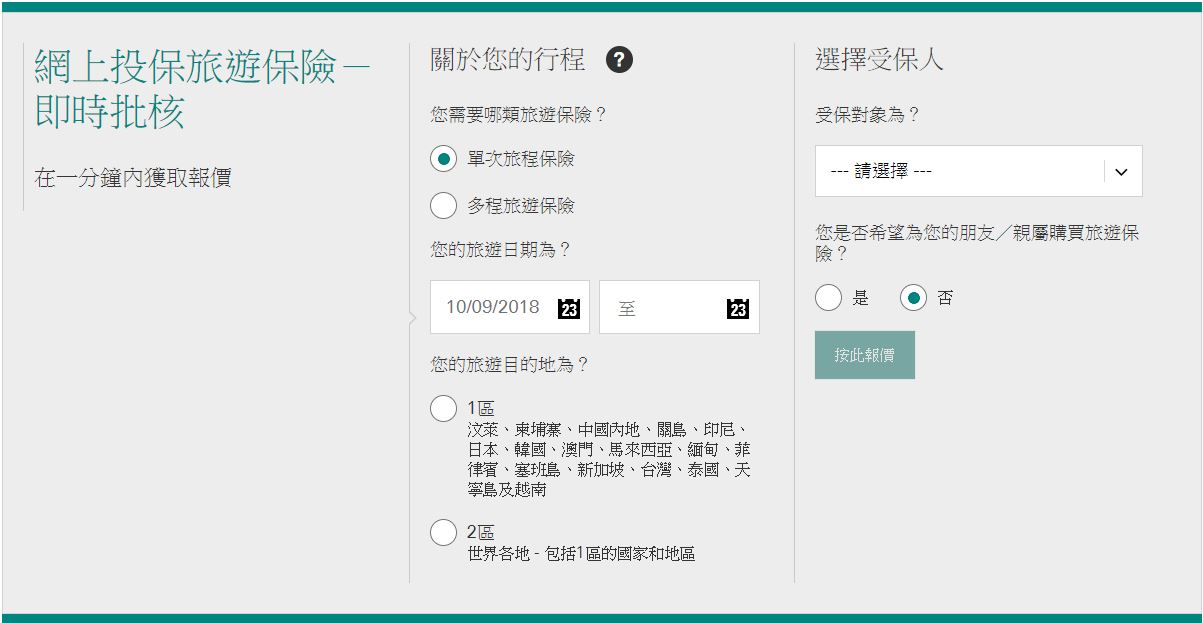
Task: Select the 單次旅程保險 radio button
Action: [443, 159]
